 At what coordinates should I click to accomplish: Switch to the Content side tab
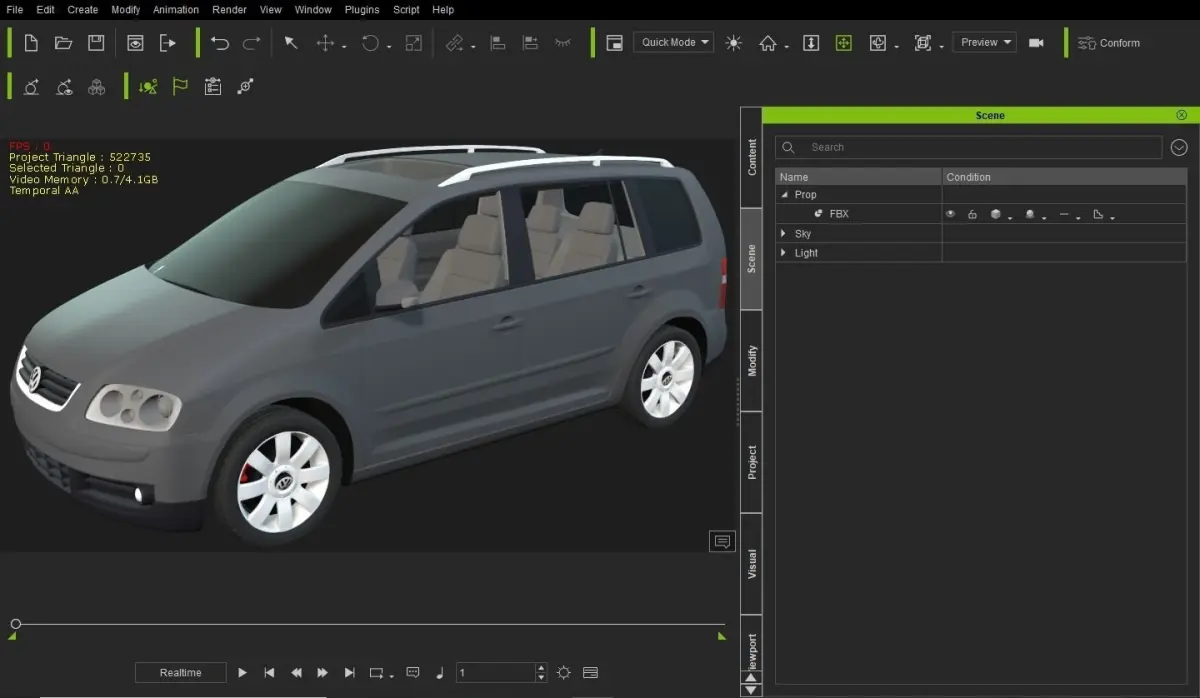[x=752, y=158]
